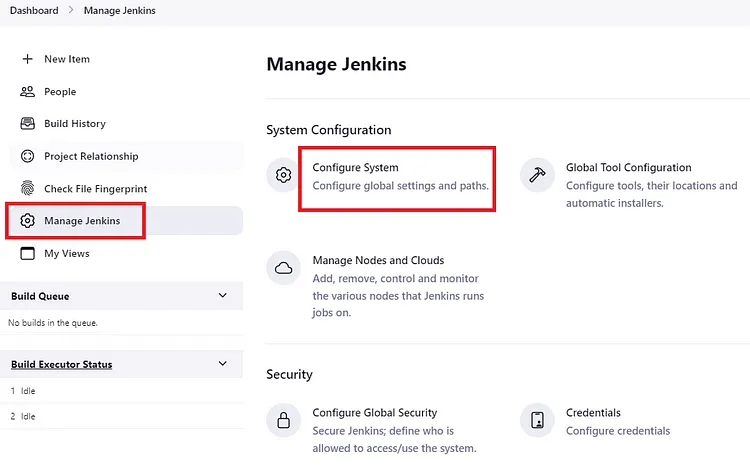Open Check File Fingerprint in sidebar

point(96,189)
